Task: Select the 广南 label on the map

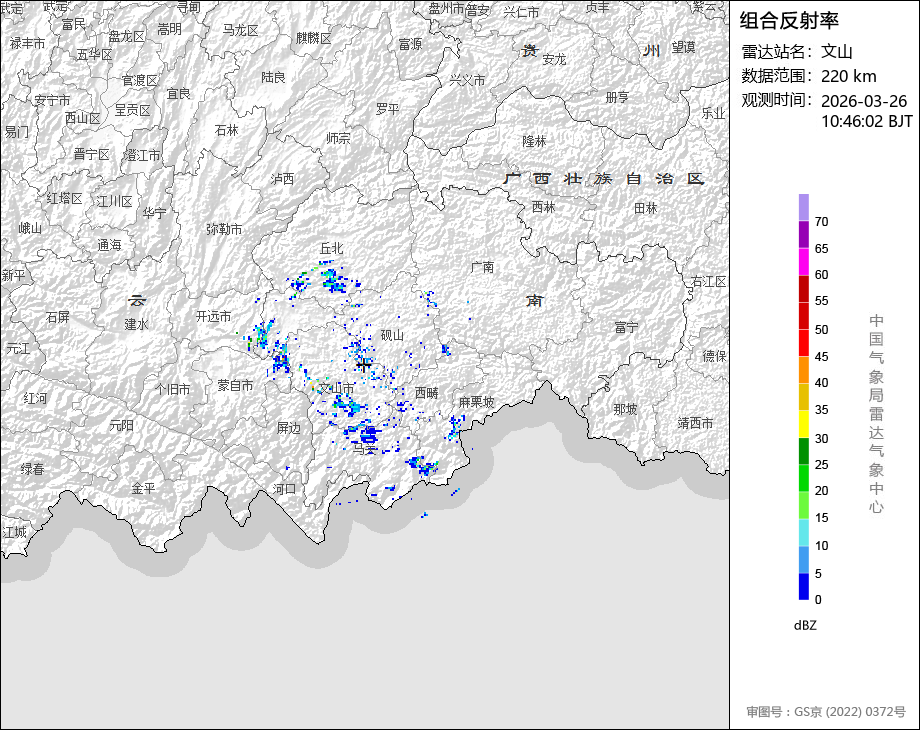Action: (482, 267)
